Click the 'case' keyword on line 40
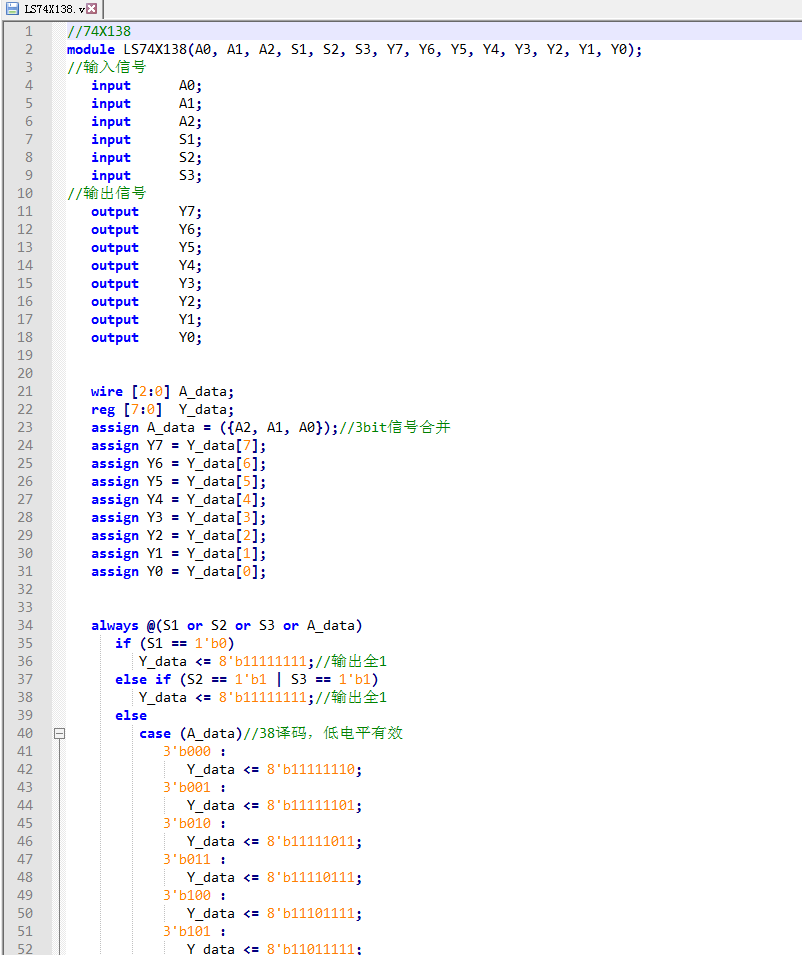The height and width of the screenshot is (955, 802). (x=154, y=733)
